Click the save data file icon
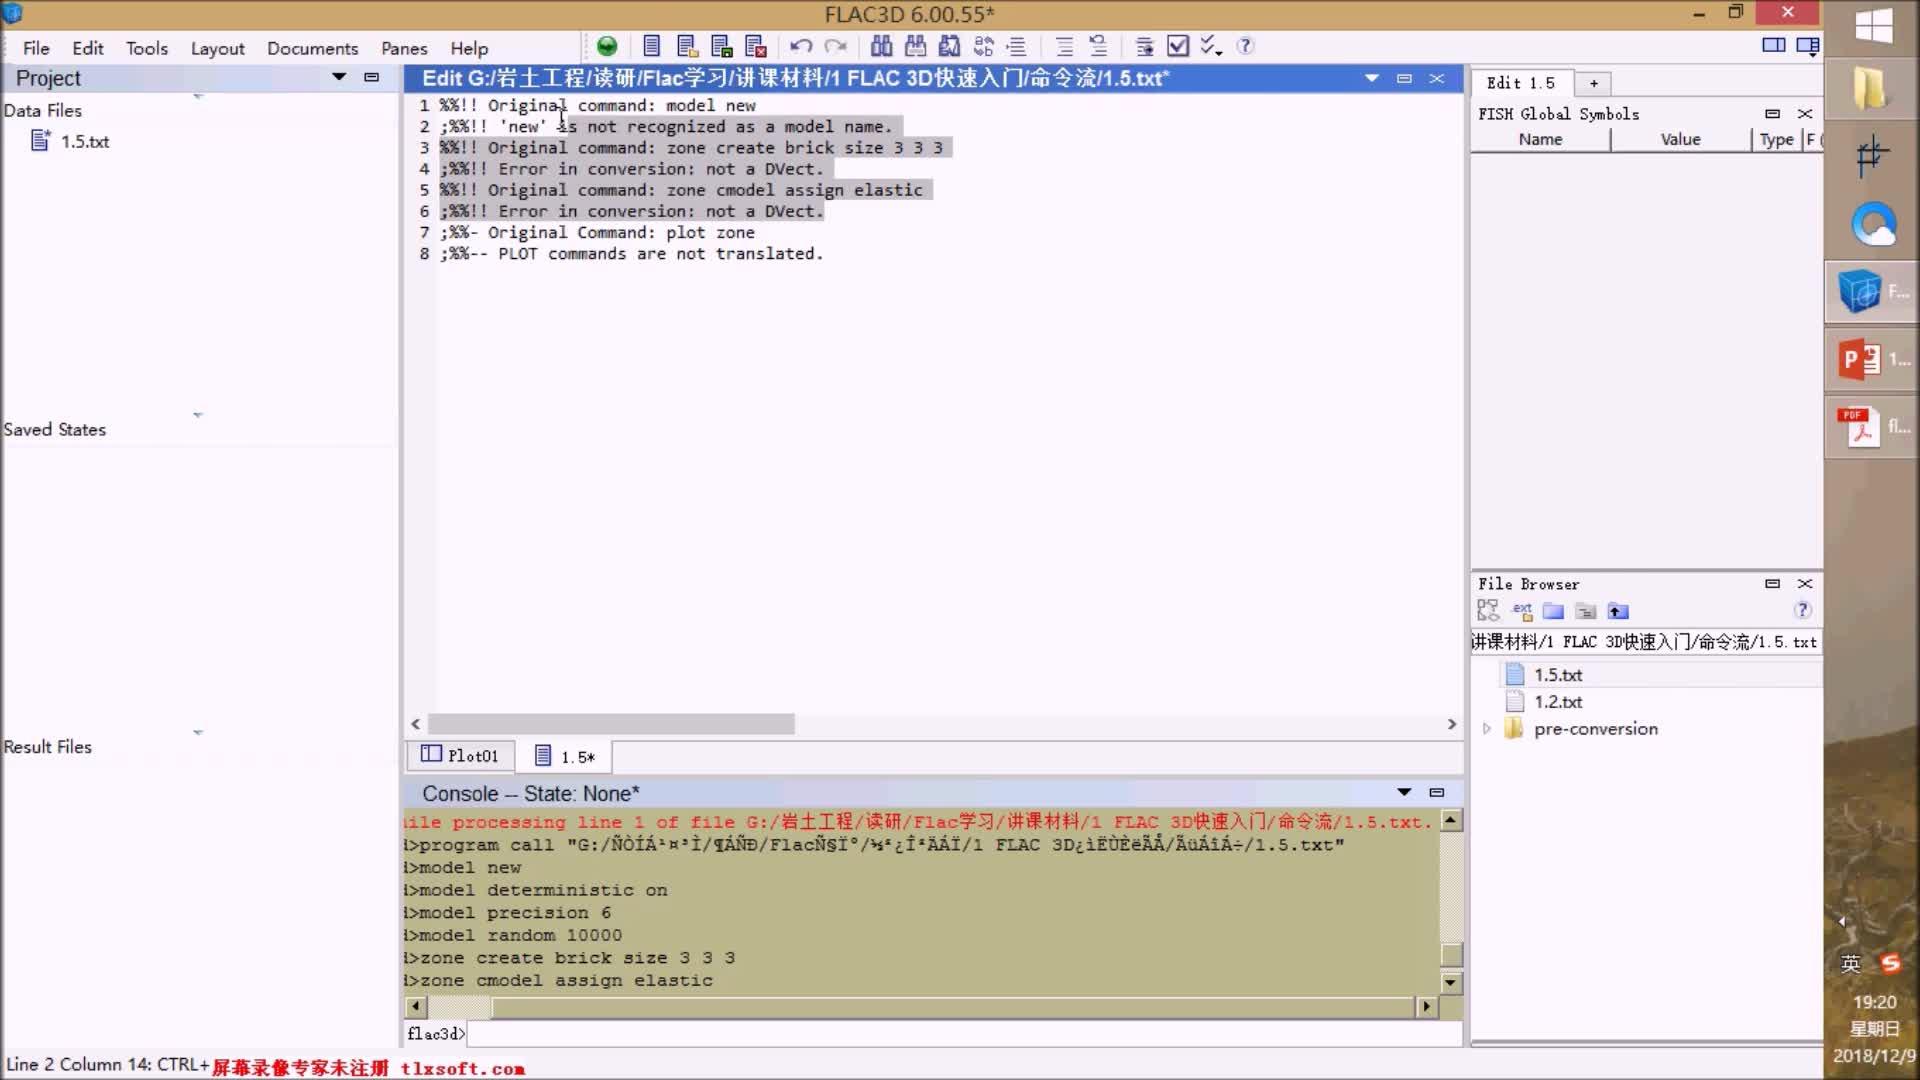The width and height of the screenshot is (1920, 1080). [x=721, y=46]
